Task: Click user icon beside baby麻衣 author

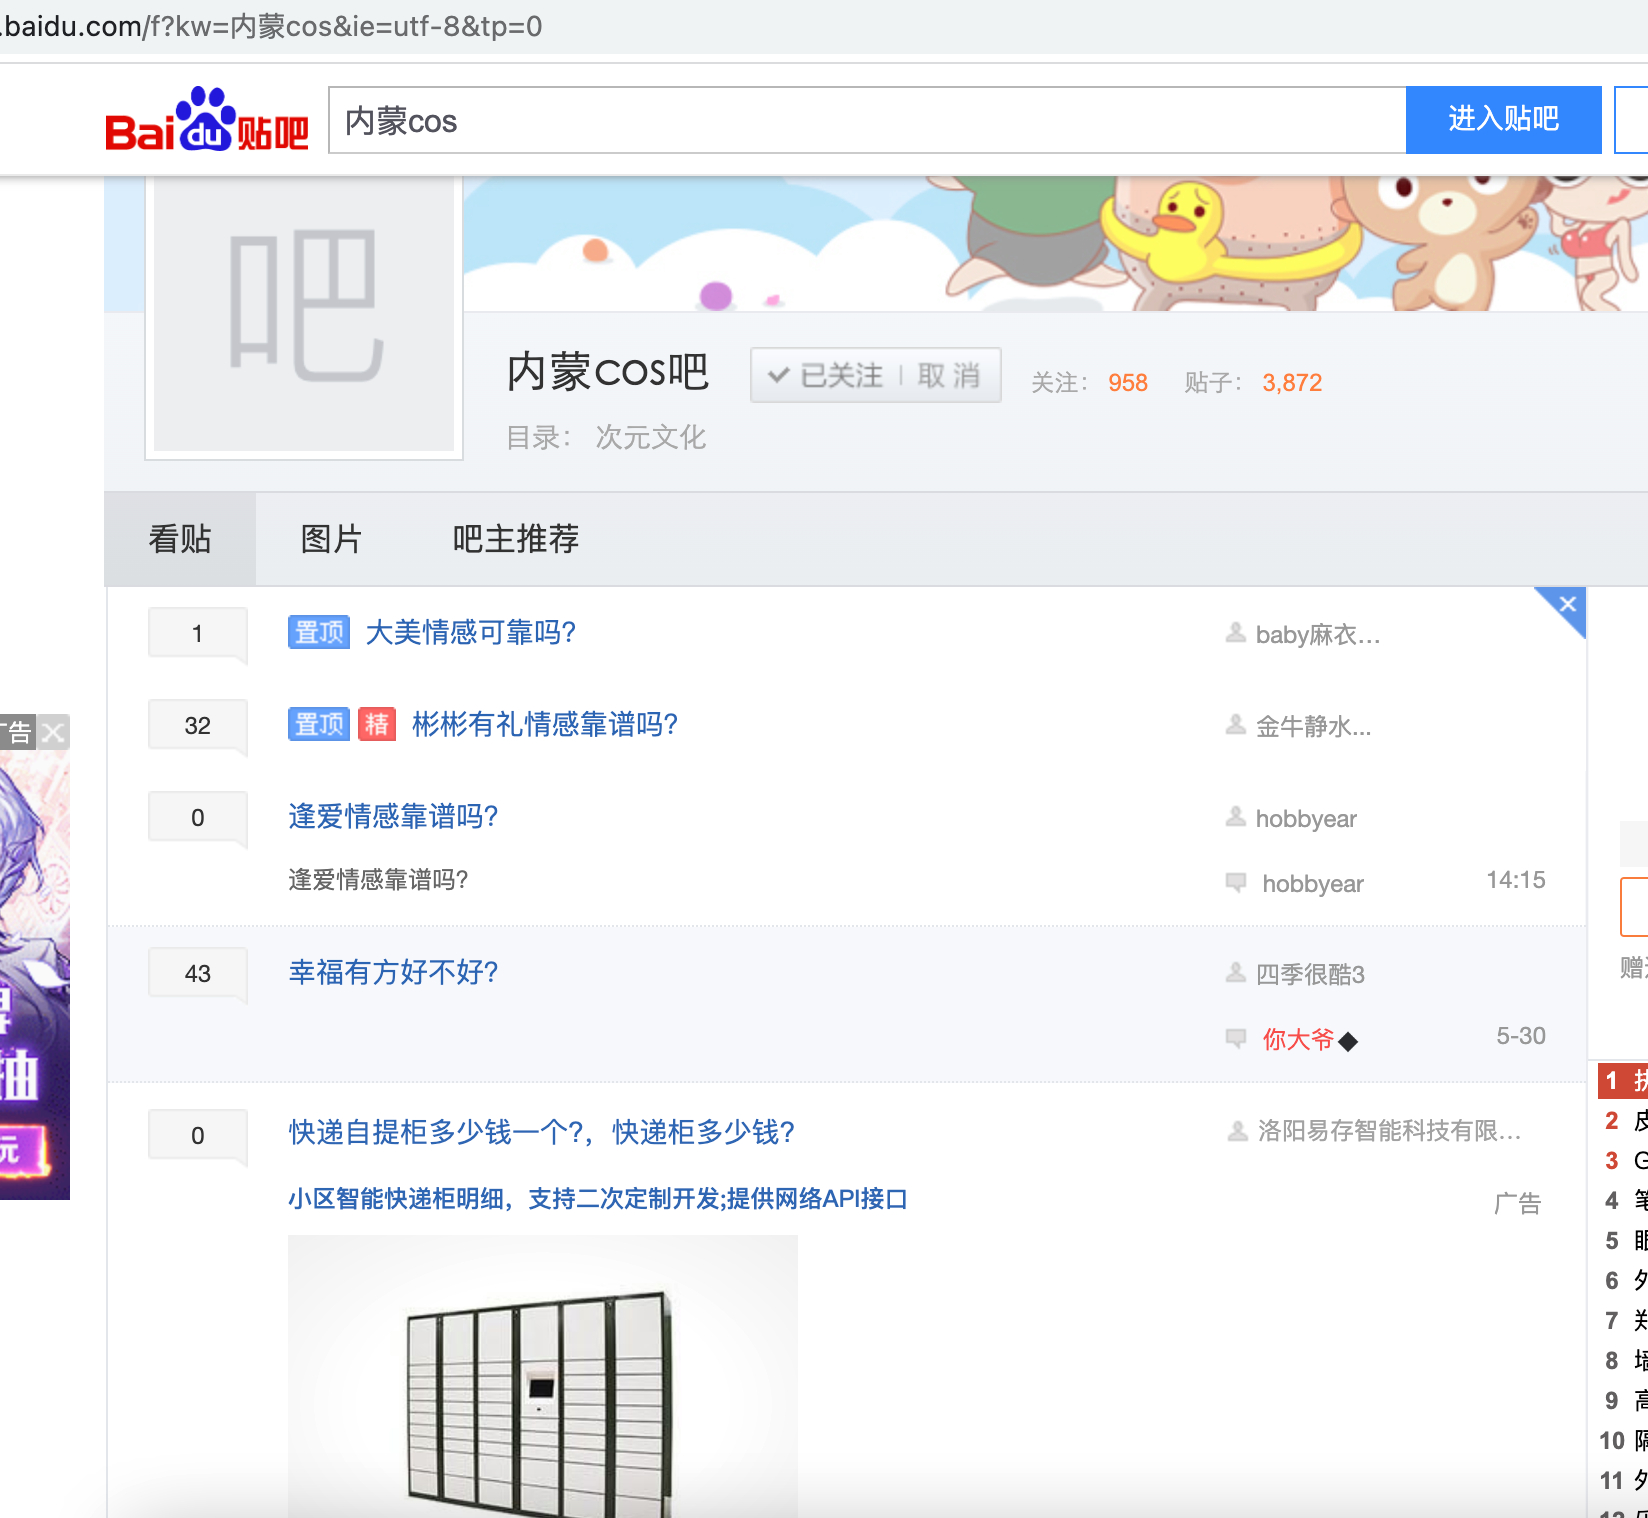Action: point(1236,633)
